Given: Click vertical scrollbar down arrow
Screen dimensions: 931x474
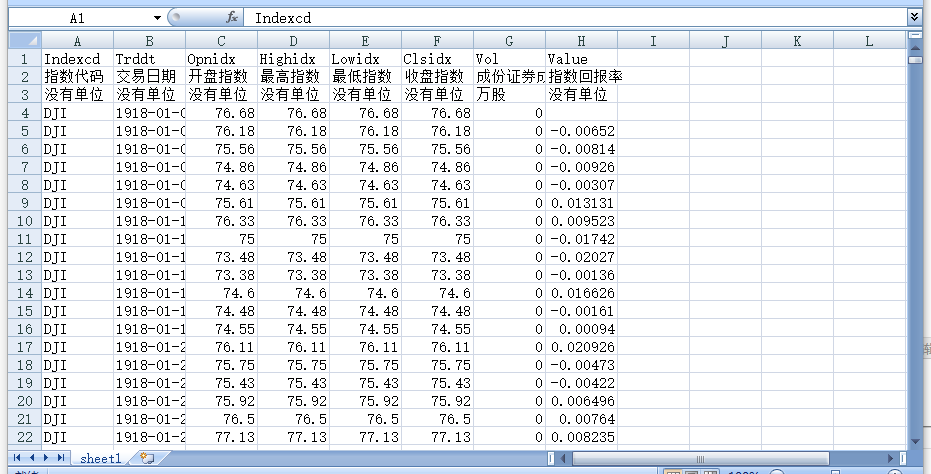Looking at the screenshot, I should (915, 441).
